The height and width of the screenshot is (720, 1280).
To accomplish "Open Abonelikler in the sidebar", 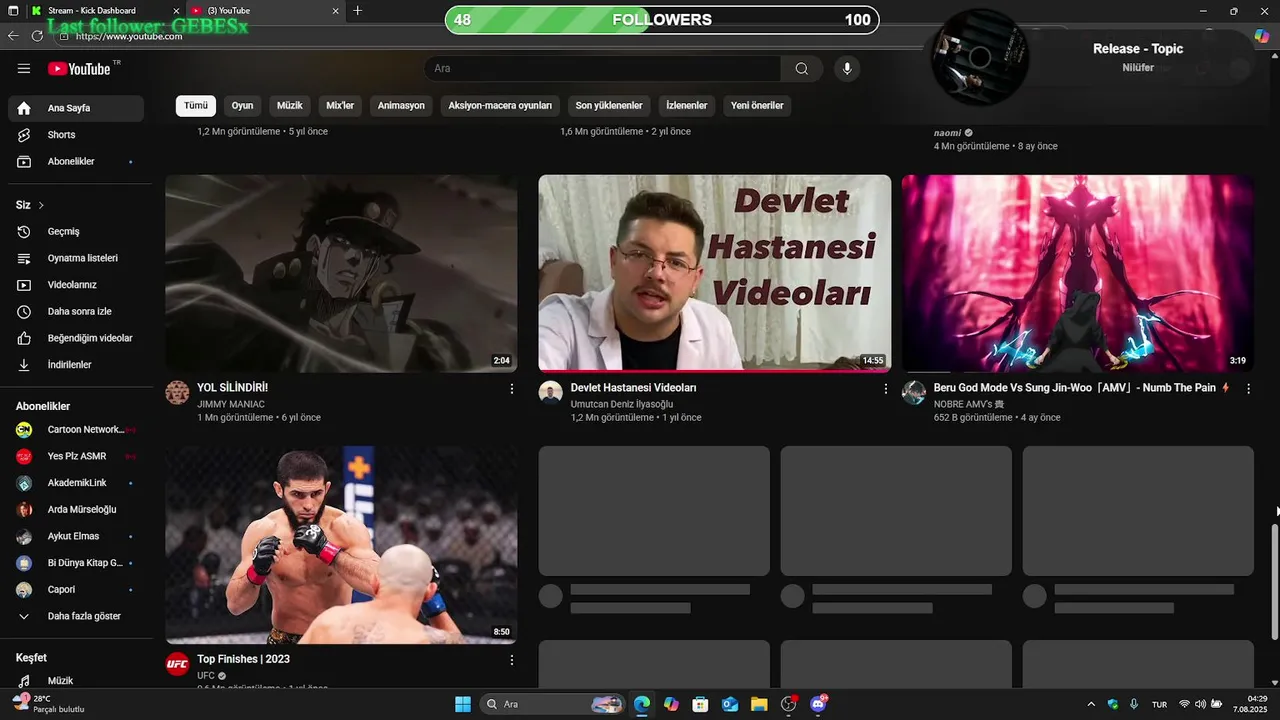I will [x=76, y=162].
